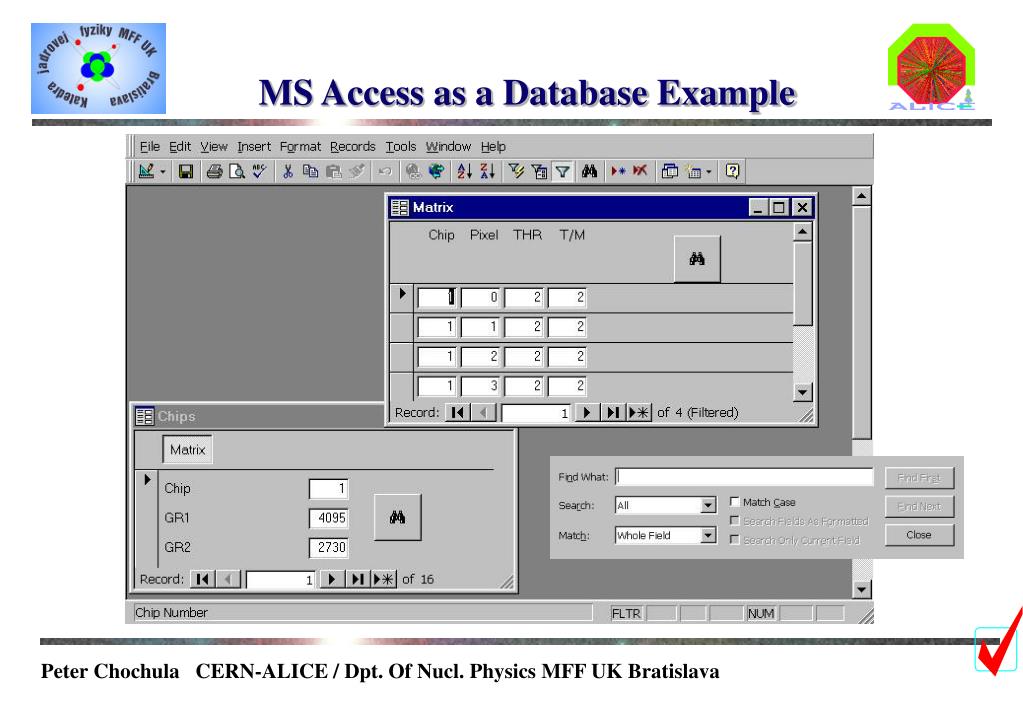This screenshot has height=708, width=1023.
Task: Click the Office Assistant help icon
Action: (x=733, y=172)
